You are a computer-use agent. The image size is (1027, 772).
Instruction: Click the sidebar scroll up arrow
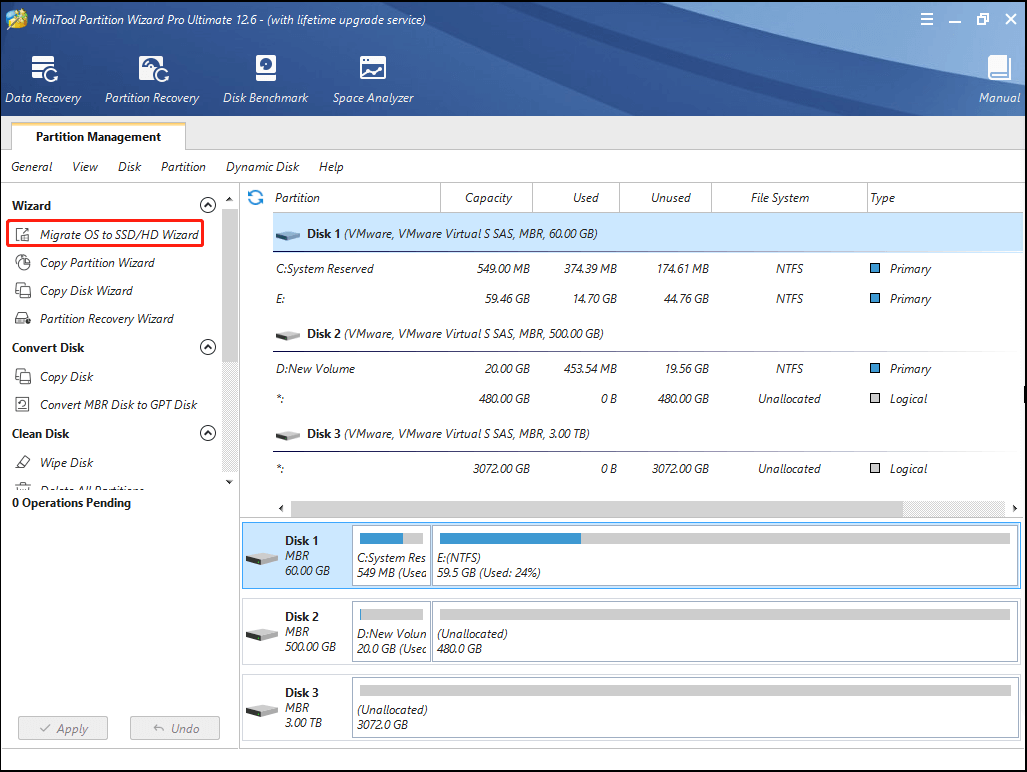(x=229, y=199)
